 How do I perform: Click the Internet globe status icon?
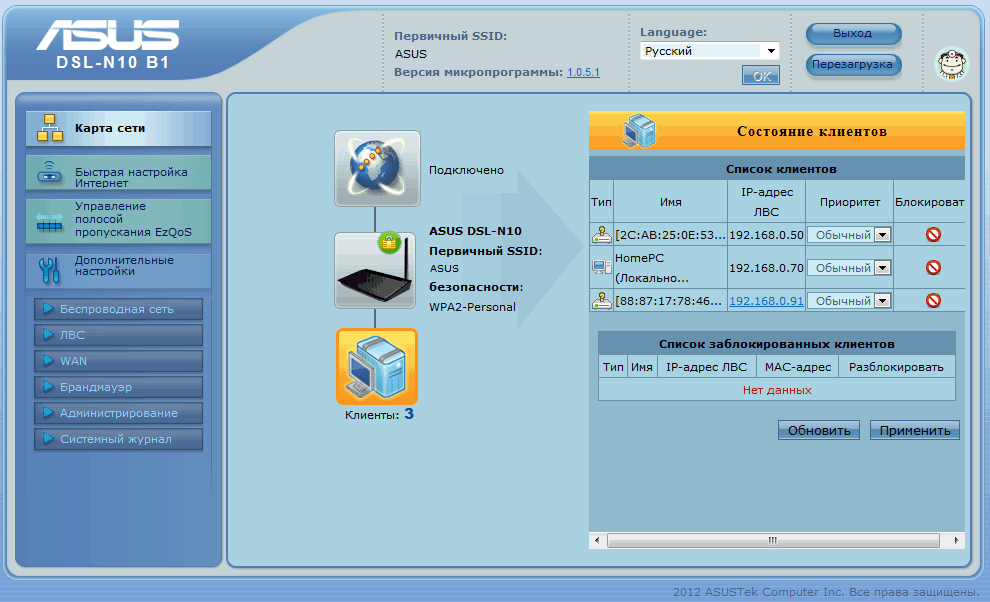pyautogui.click(x=377, y=168)
